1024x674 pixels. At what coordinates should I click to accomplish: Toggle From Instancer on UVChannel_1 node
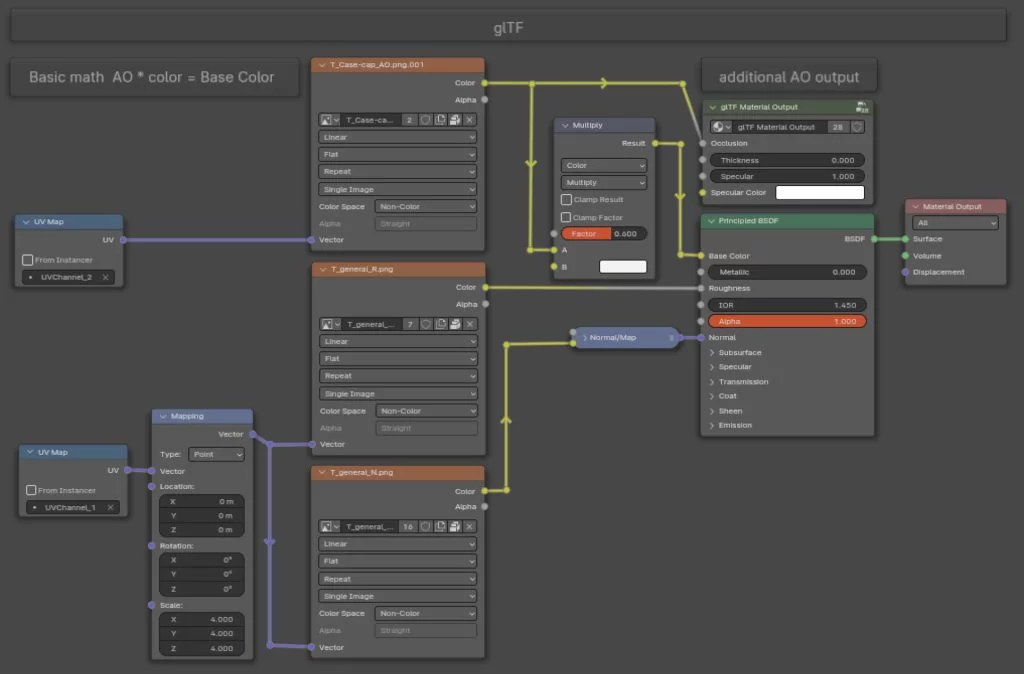click(x=31, y=490)
